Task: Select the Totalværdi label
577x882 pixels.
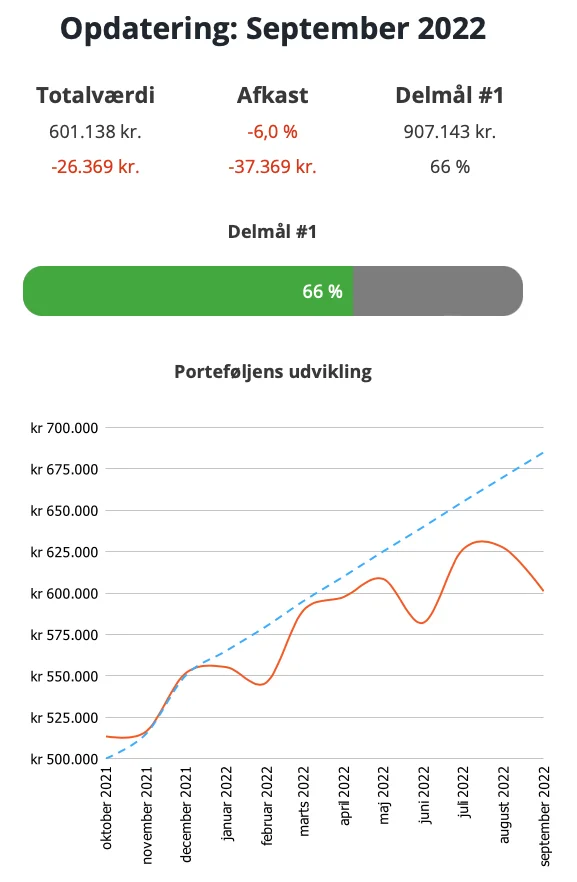Action: (x=95, y=95)
